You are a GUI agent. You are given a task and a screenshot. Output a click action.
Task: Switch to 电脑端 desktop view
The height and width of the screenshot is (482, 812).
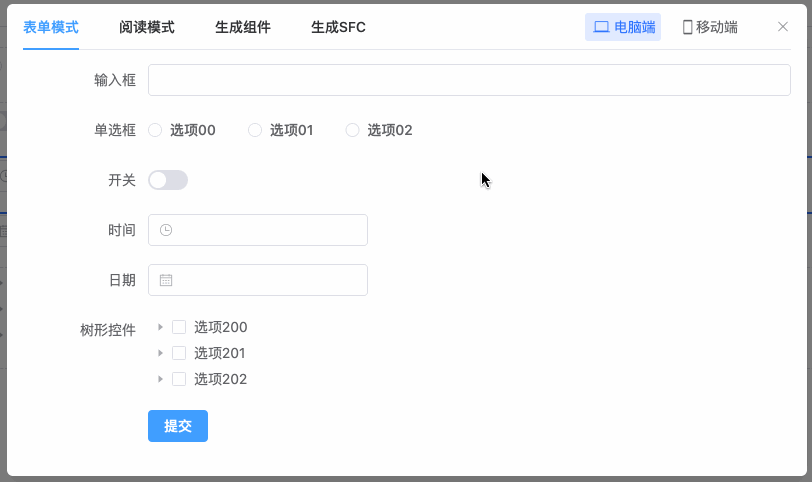623,27
